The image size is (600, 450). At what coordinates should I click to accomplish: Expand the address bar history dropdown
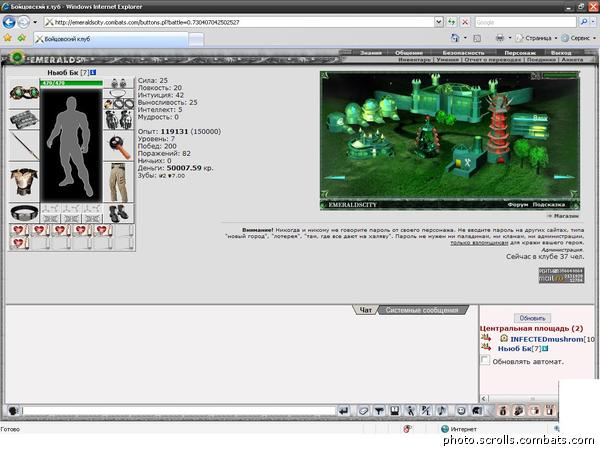point(439,22)
